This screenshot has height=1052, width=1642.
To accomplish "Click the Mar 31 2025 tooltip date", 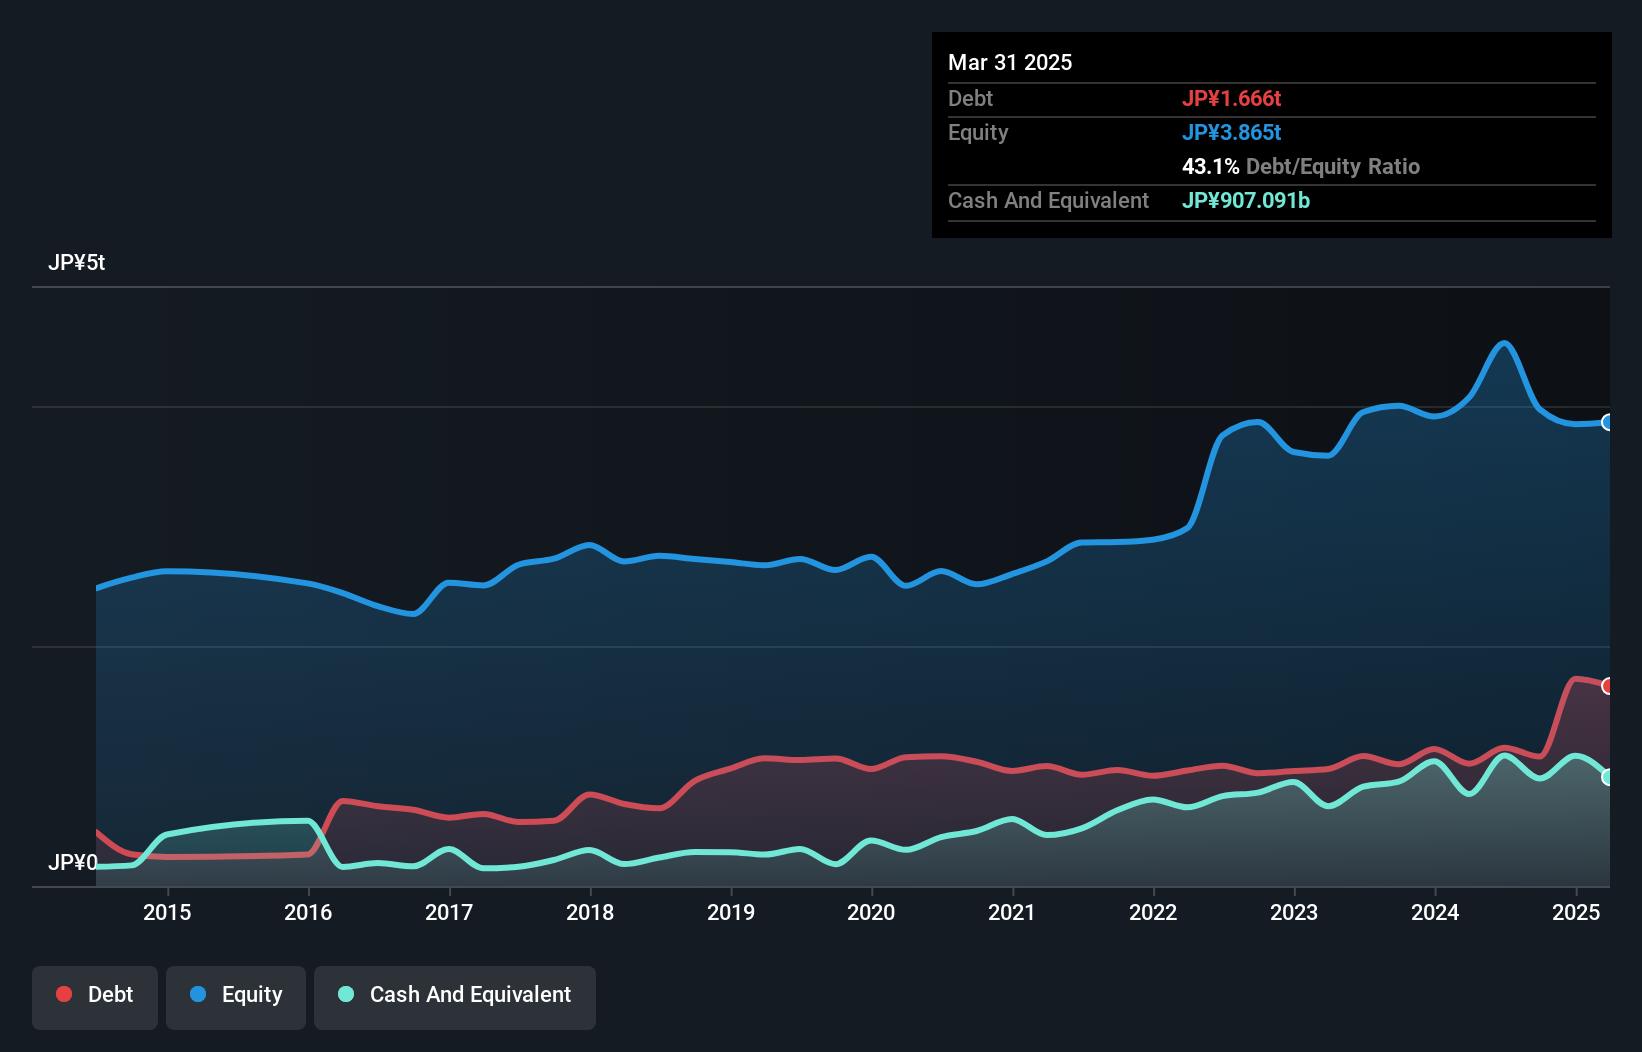I will [1010, 63].
